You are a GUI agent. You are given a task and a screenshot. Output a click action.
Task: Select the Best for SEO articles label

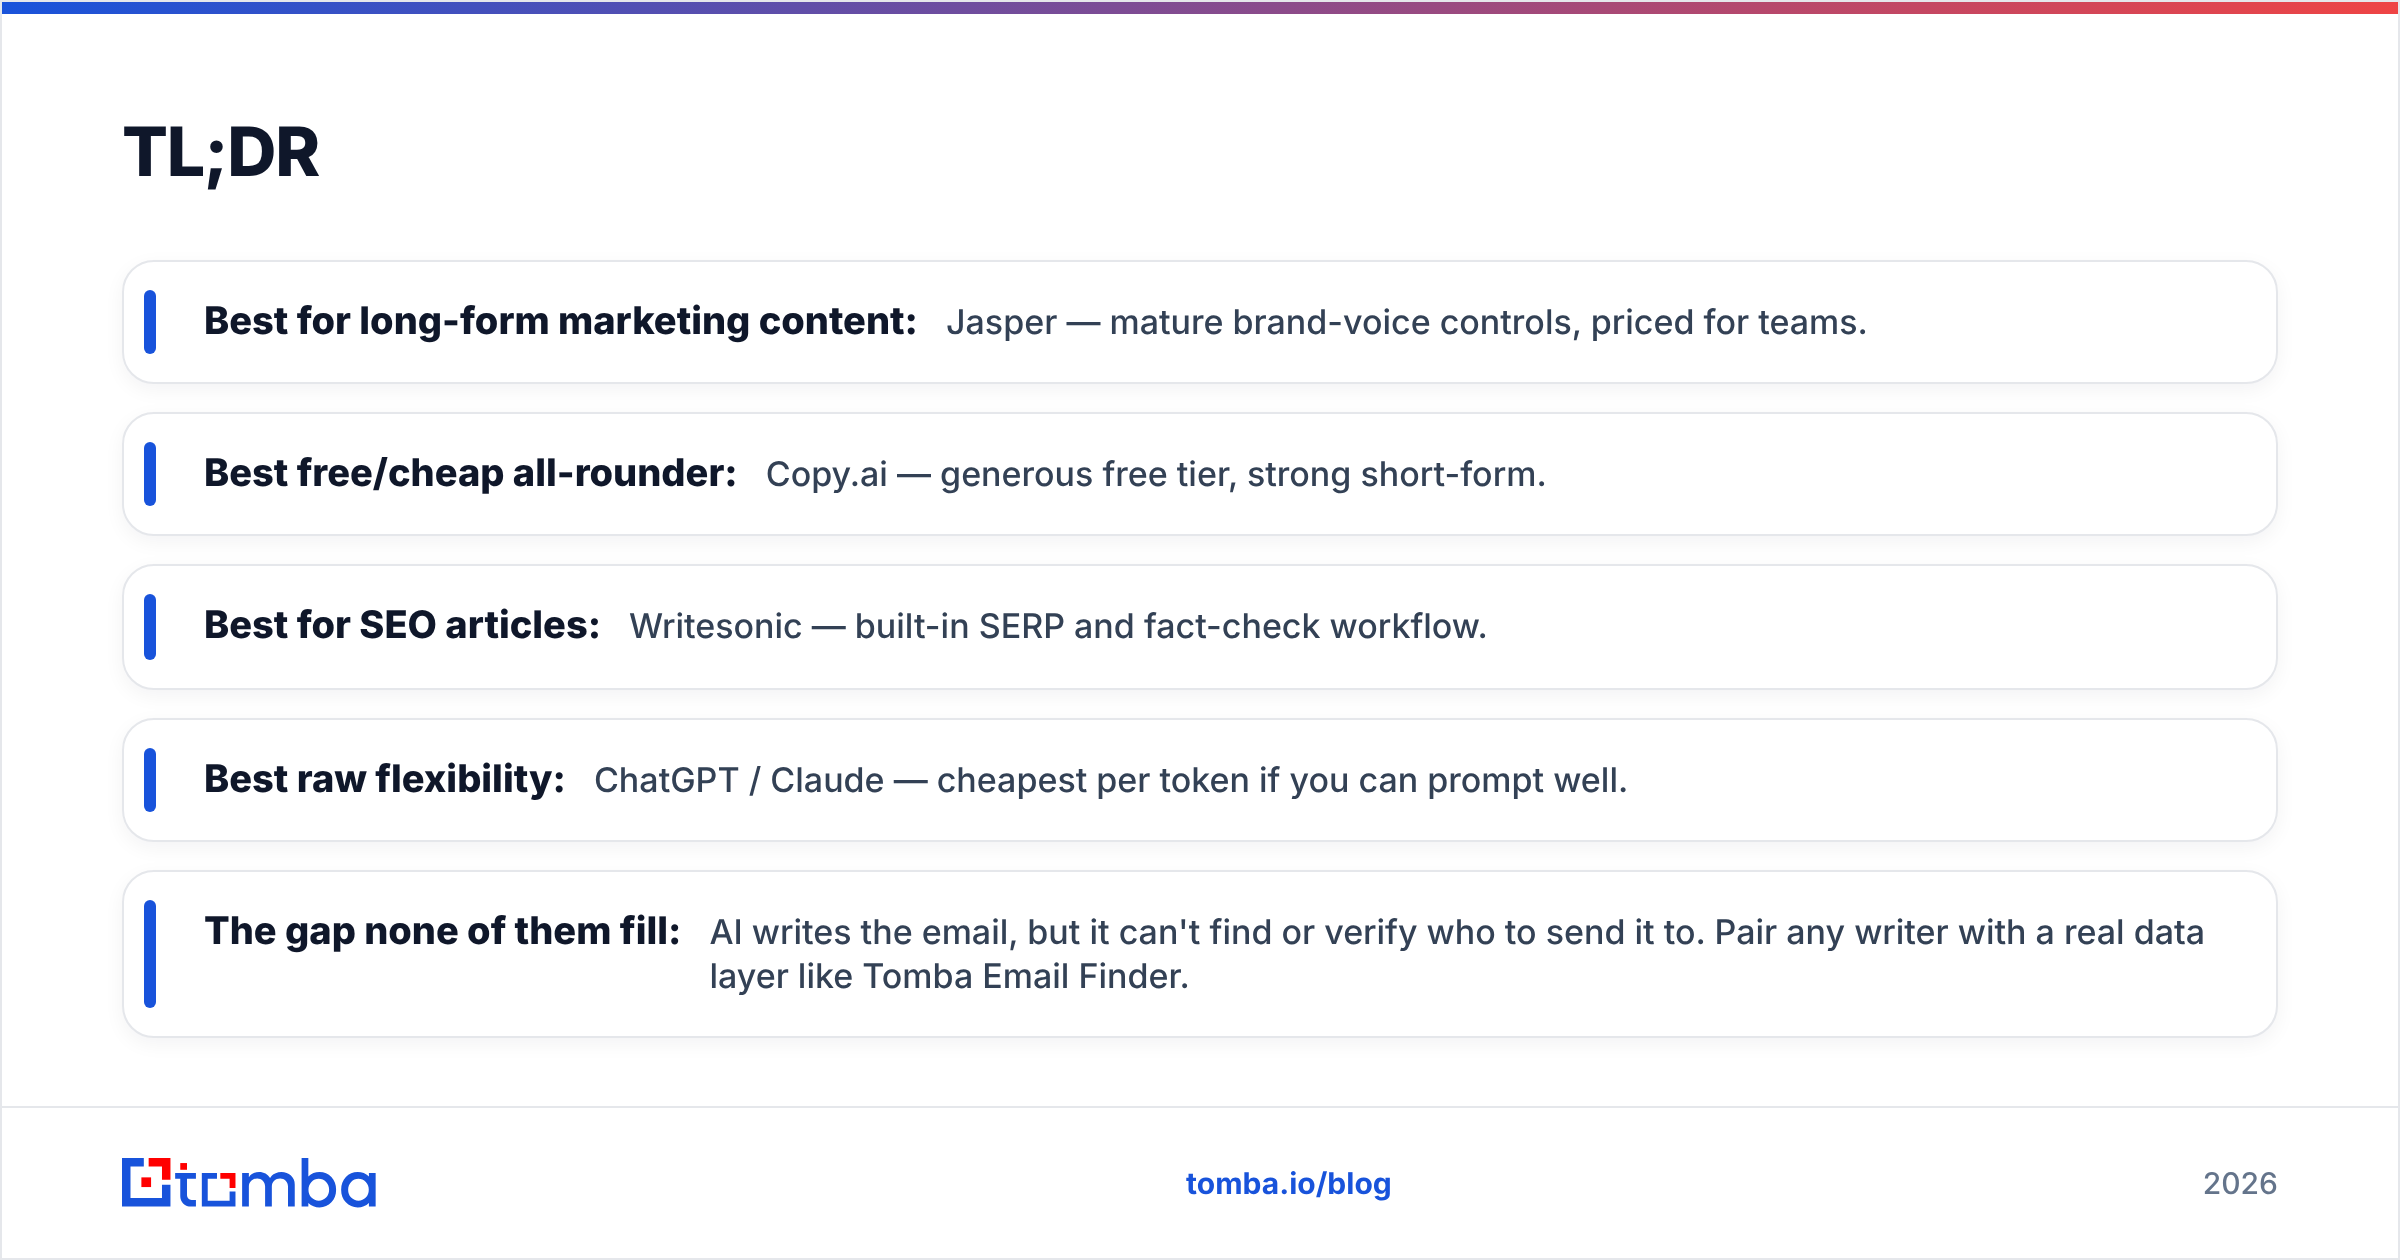[x=402, y=626]
